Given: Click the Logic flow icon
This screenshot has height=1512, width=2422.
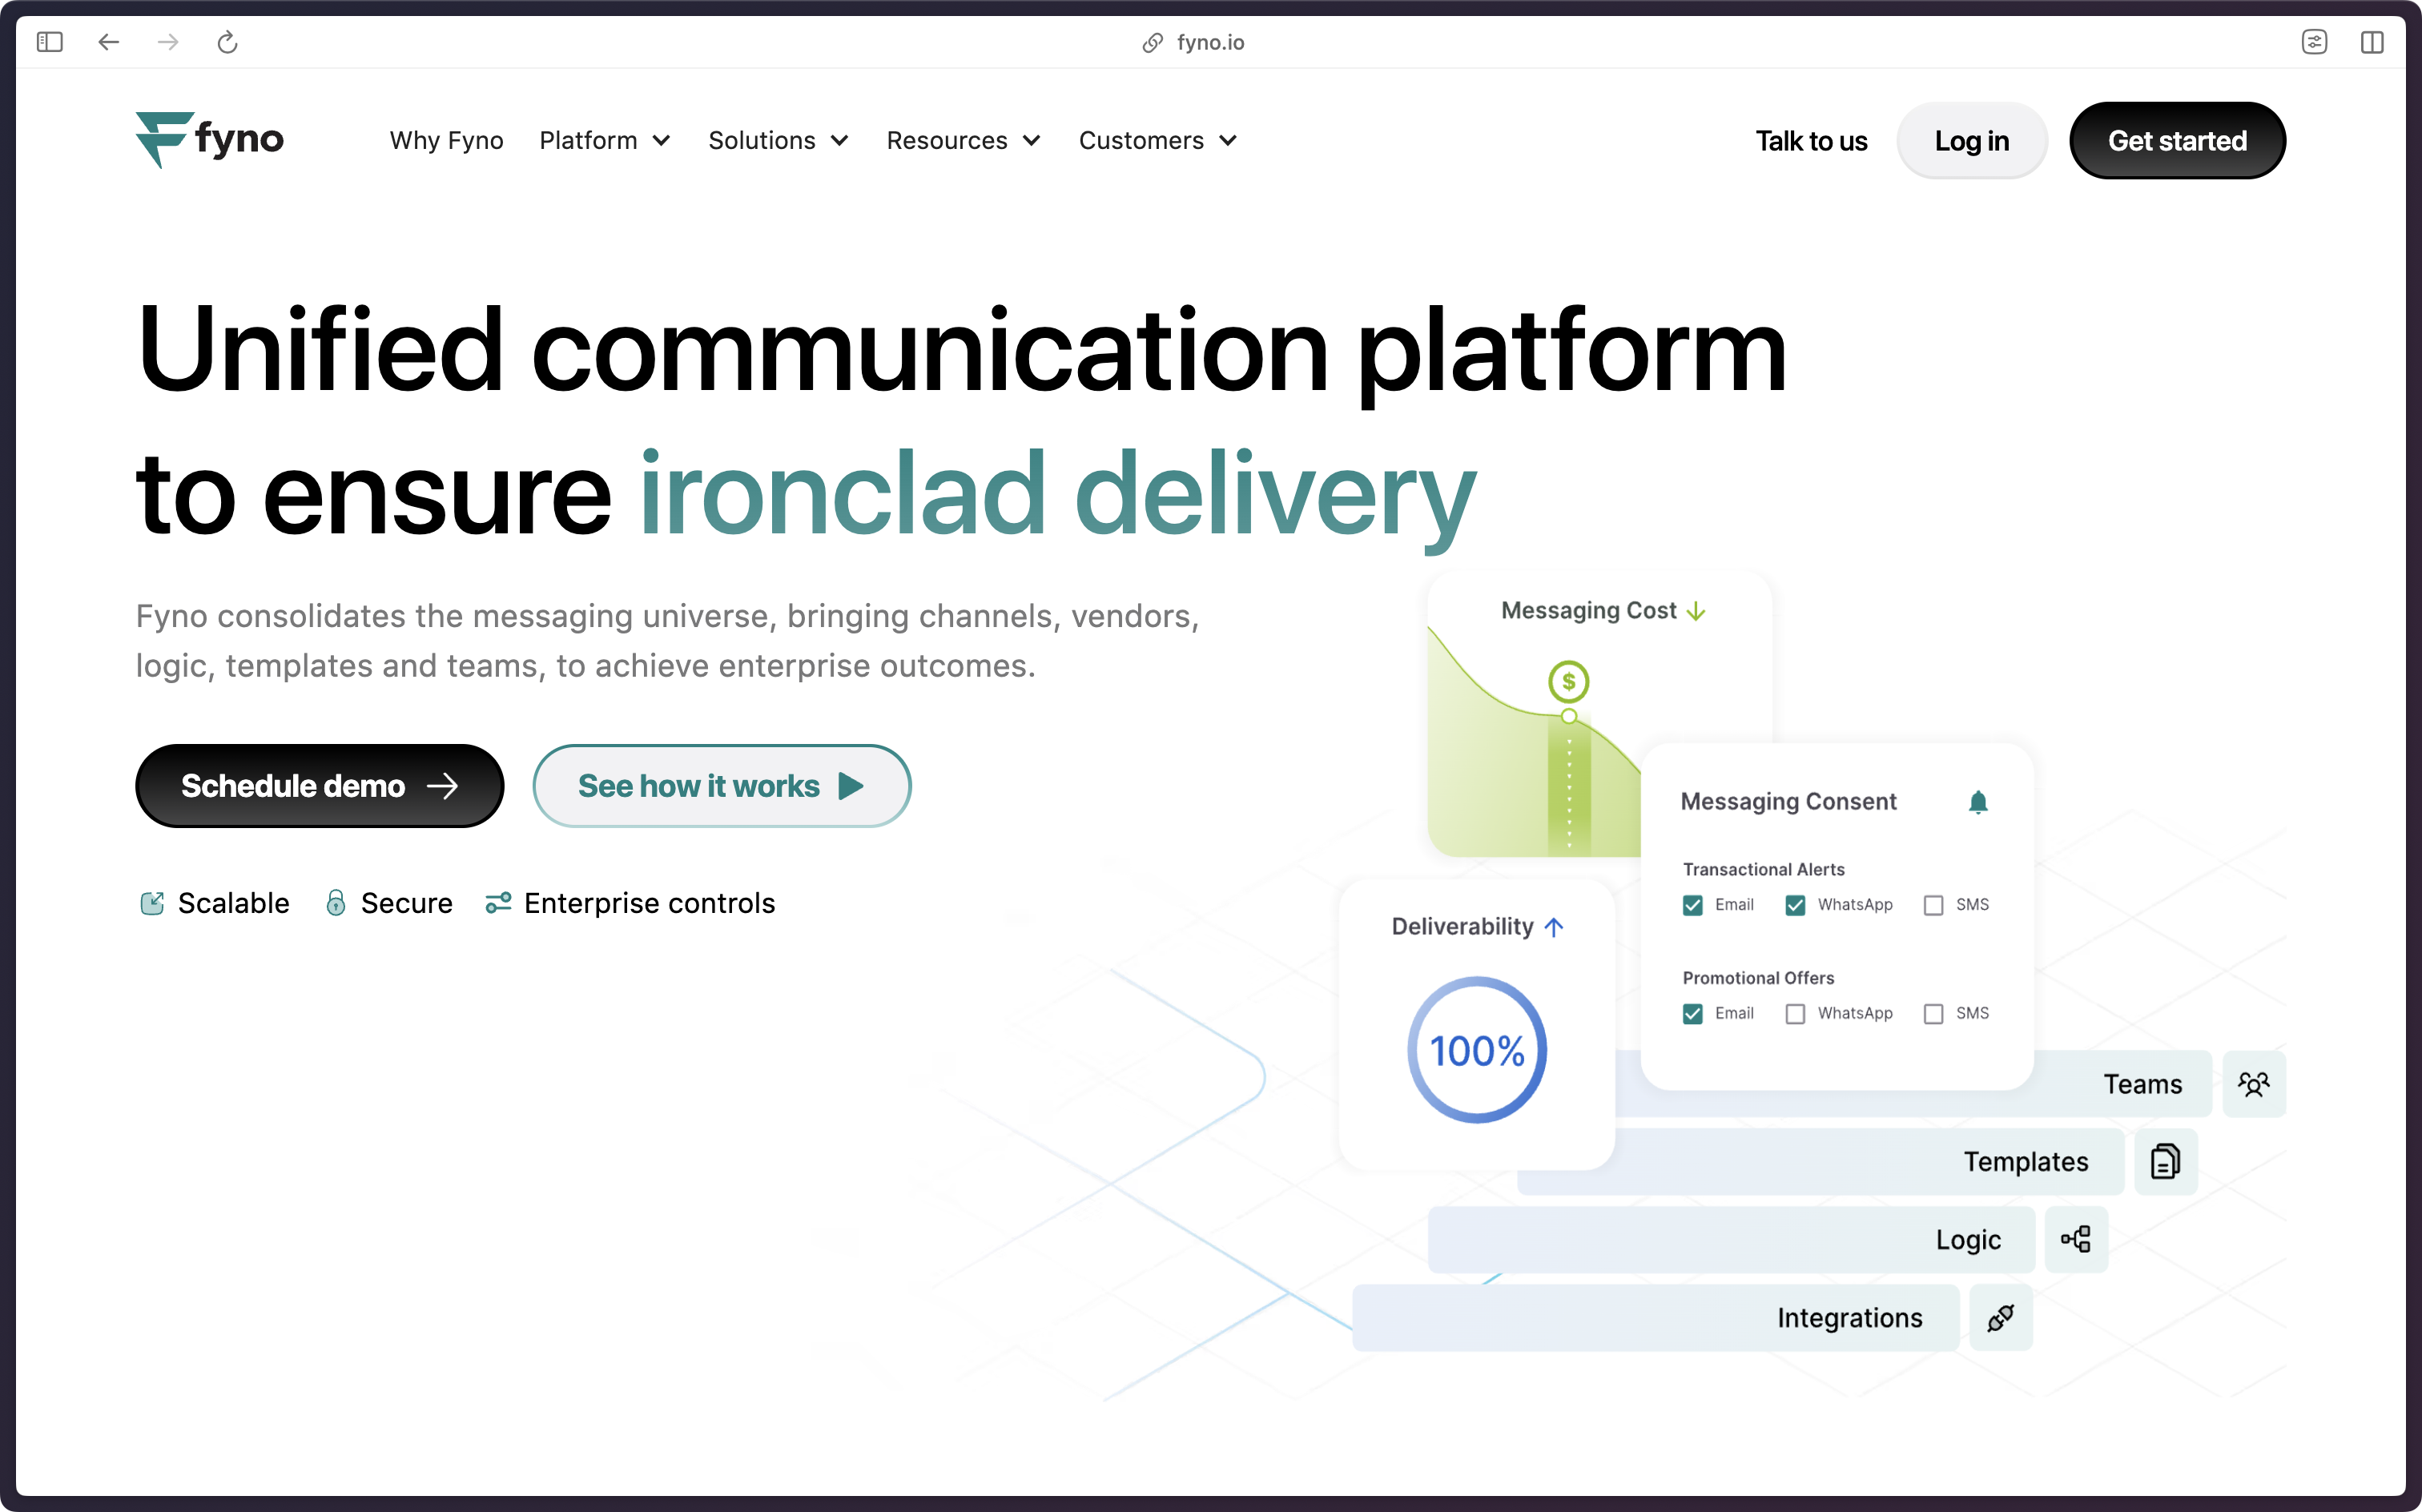Looking at the screenshot, I should click(x=2076, y=1239).
